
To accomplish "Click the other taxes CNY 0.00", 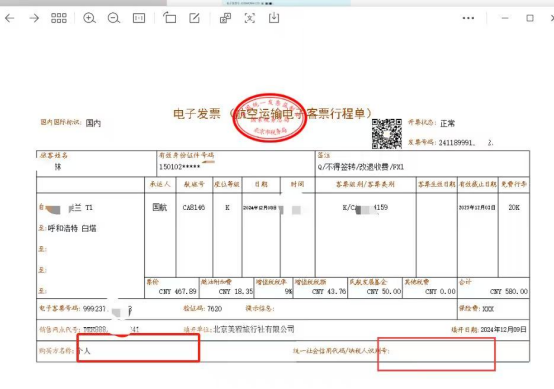I will (x=441, y=291).
